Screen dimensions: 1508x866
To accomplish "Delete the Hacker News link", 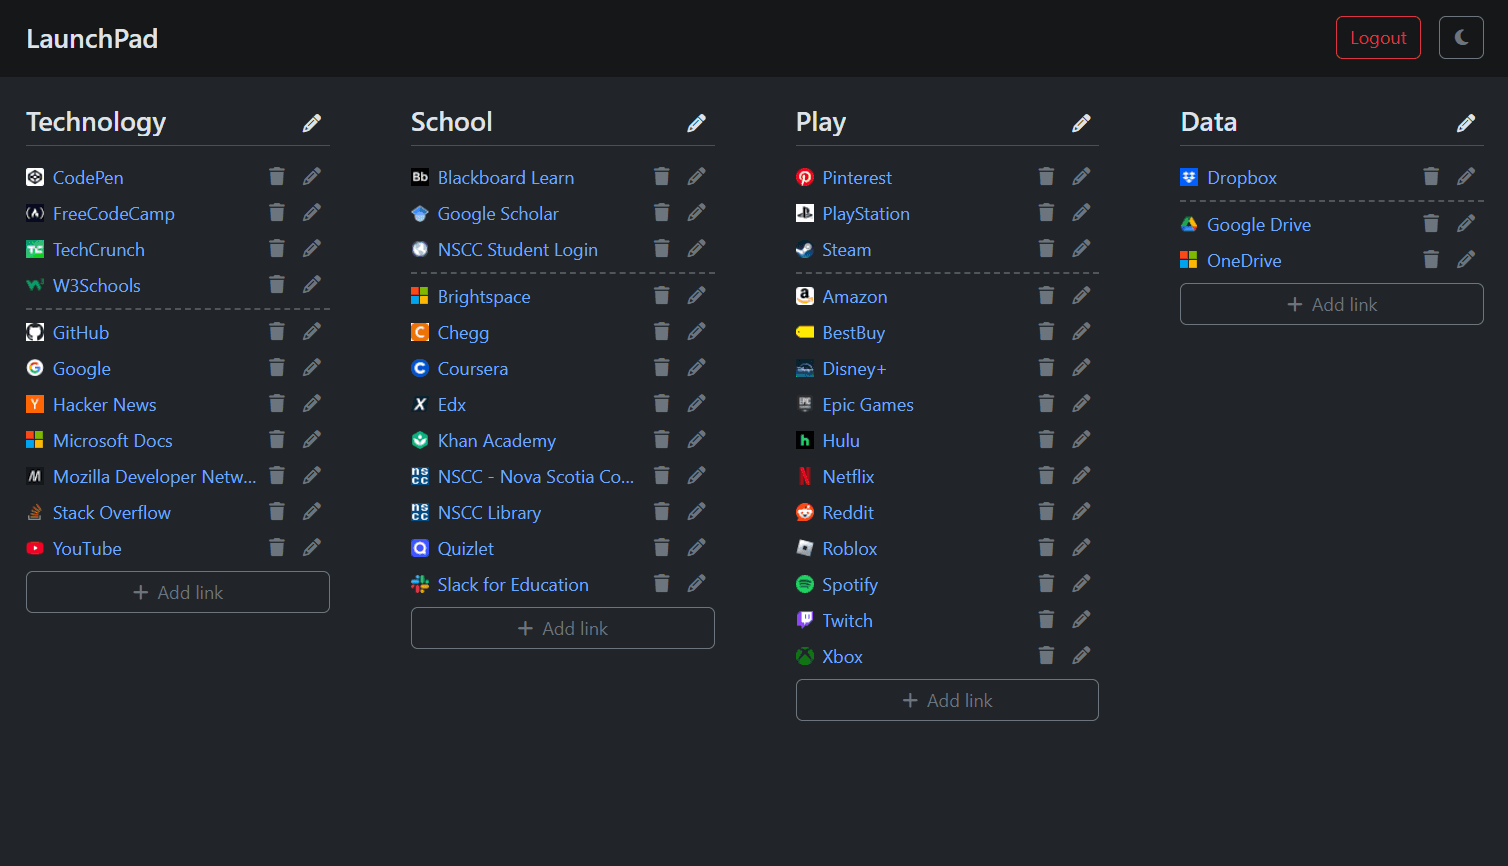I will tap(277, 403).
